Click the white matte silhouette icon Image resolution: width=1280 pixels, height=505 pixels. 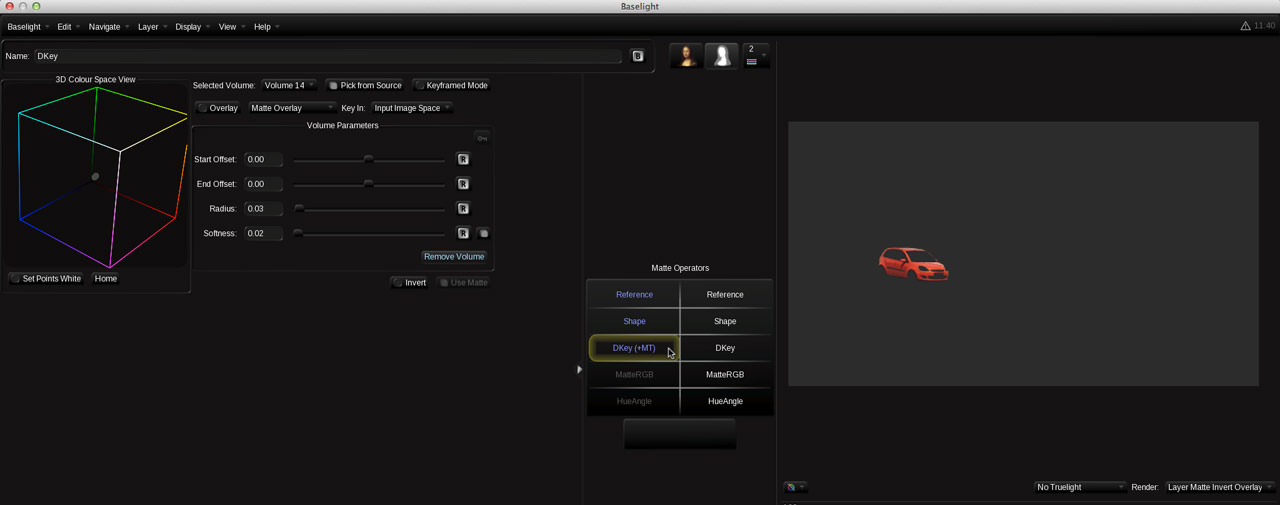tap(721, 56)
